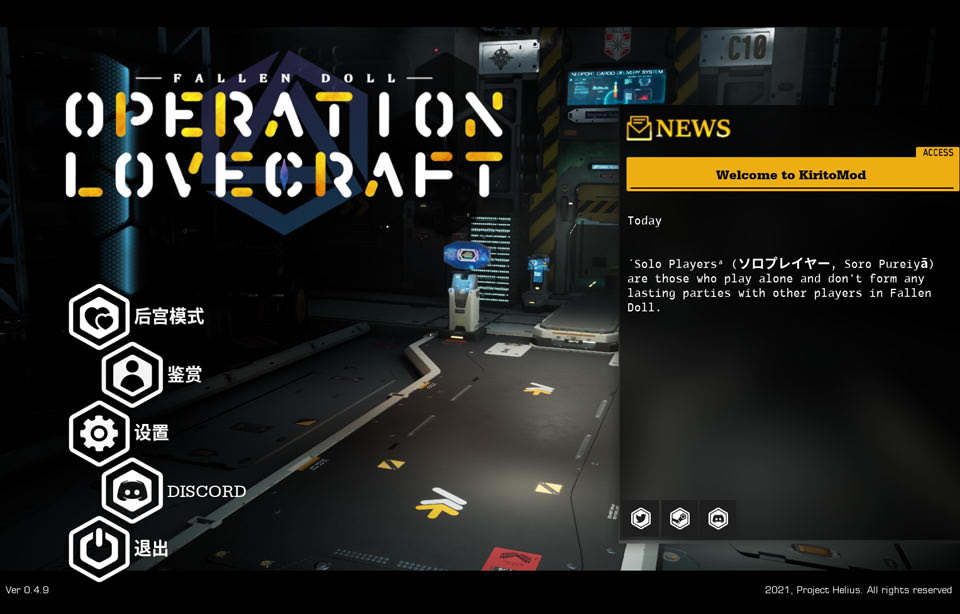Viewport: 960px width, 614px height.
Task: Click the Solo Players news paragraph
Action: pyautogui.click(x=781, y=286)
